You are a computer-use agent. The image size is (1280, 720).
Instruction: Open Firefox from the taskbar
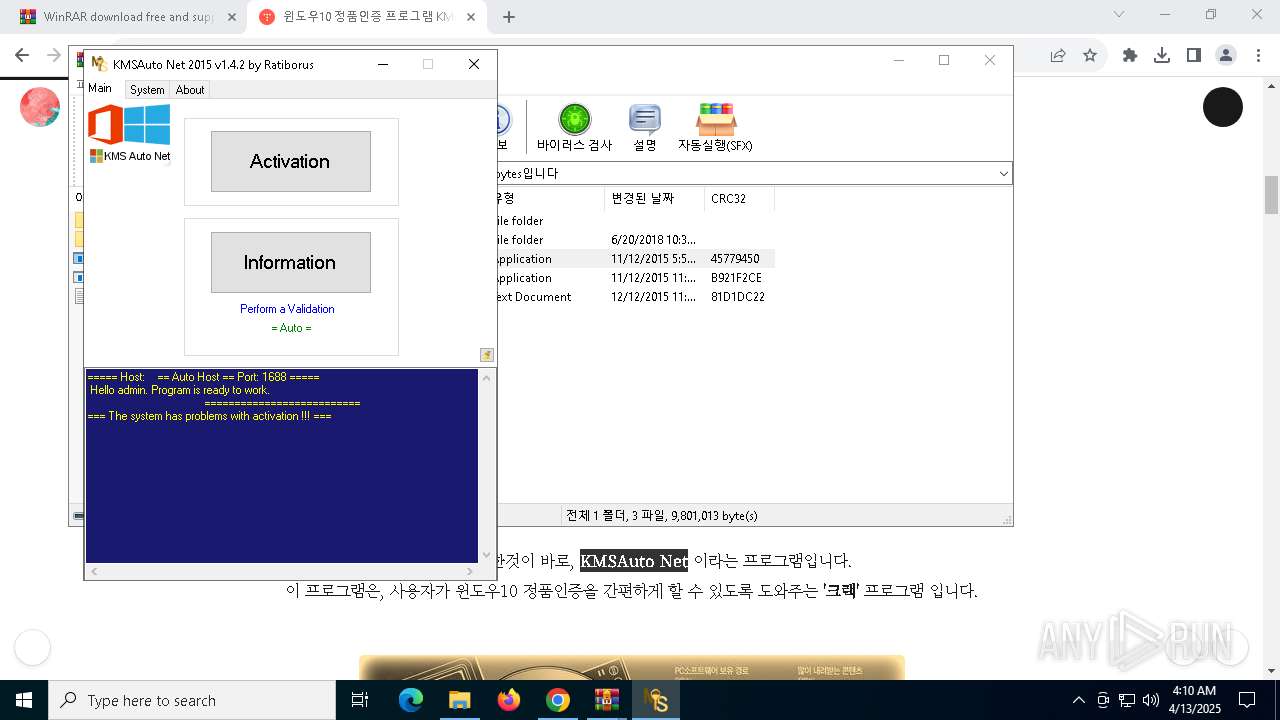(509, 700)
